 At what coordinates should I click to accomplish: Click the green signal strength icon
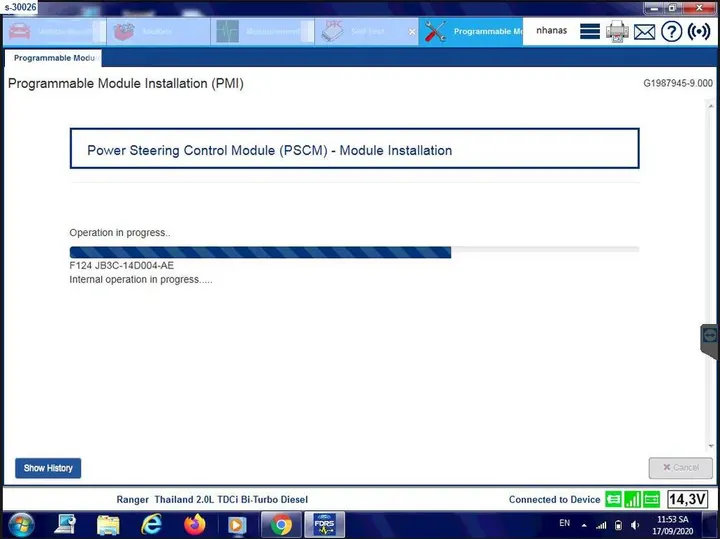632,499
